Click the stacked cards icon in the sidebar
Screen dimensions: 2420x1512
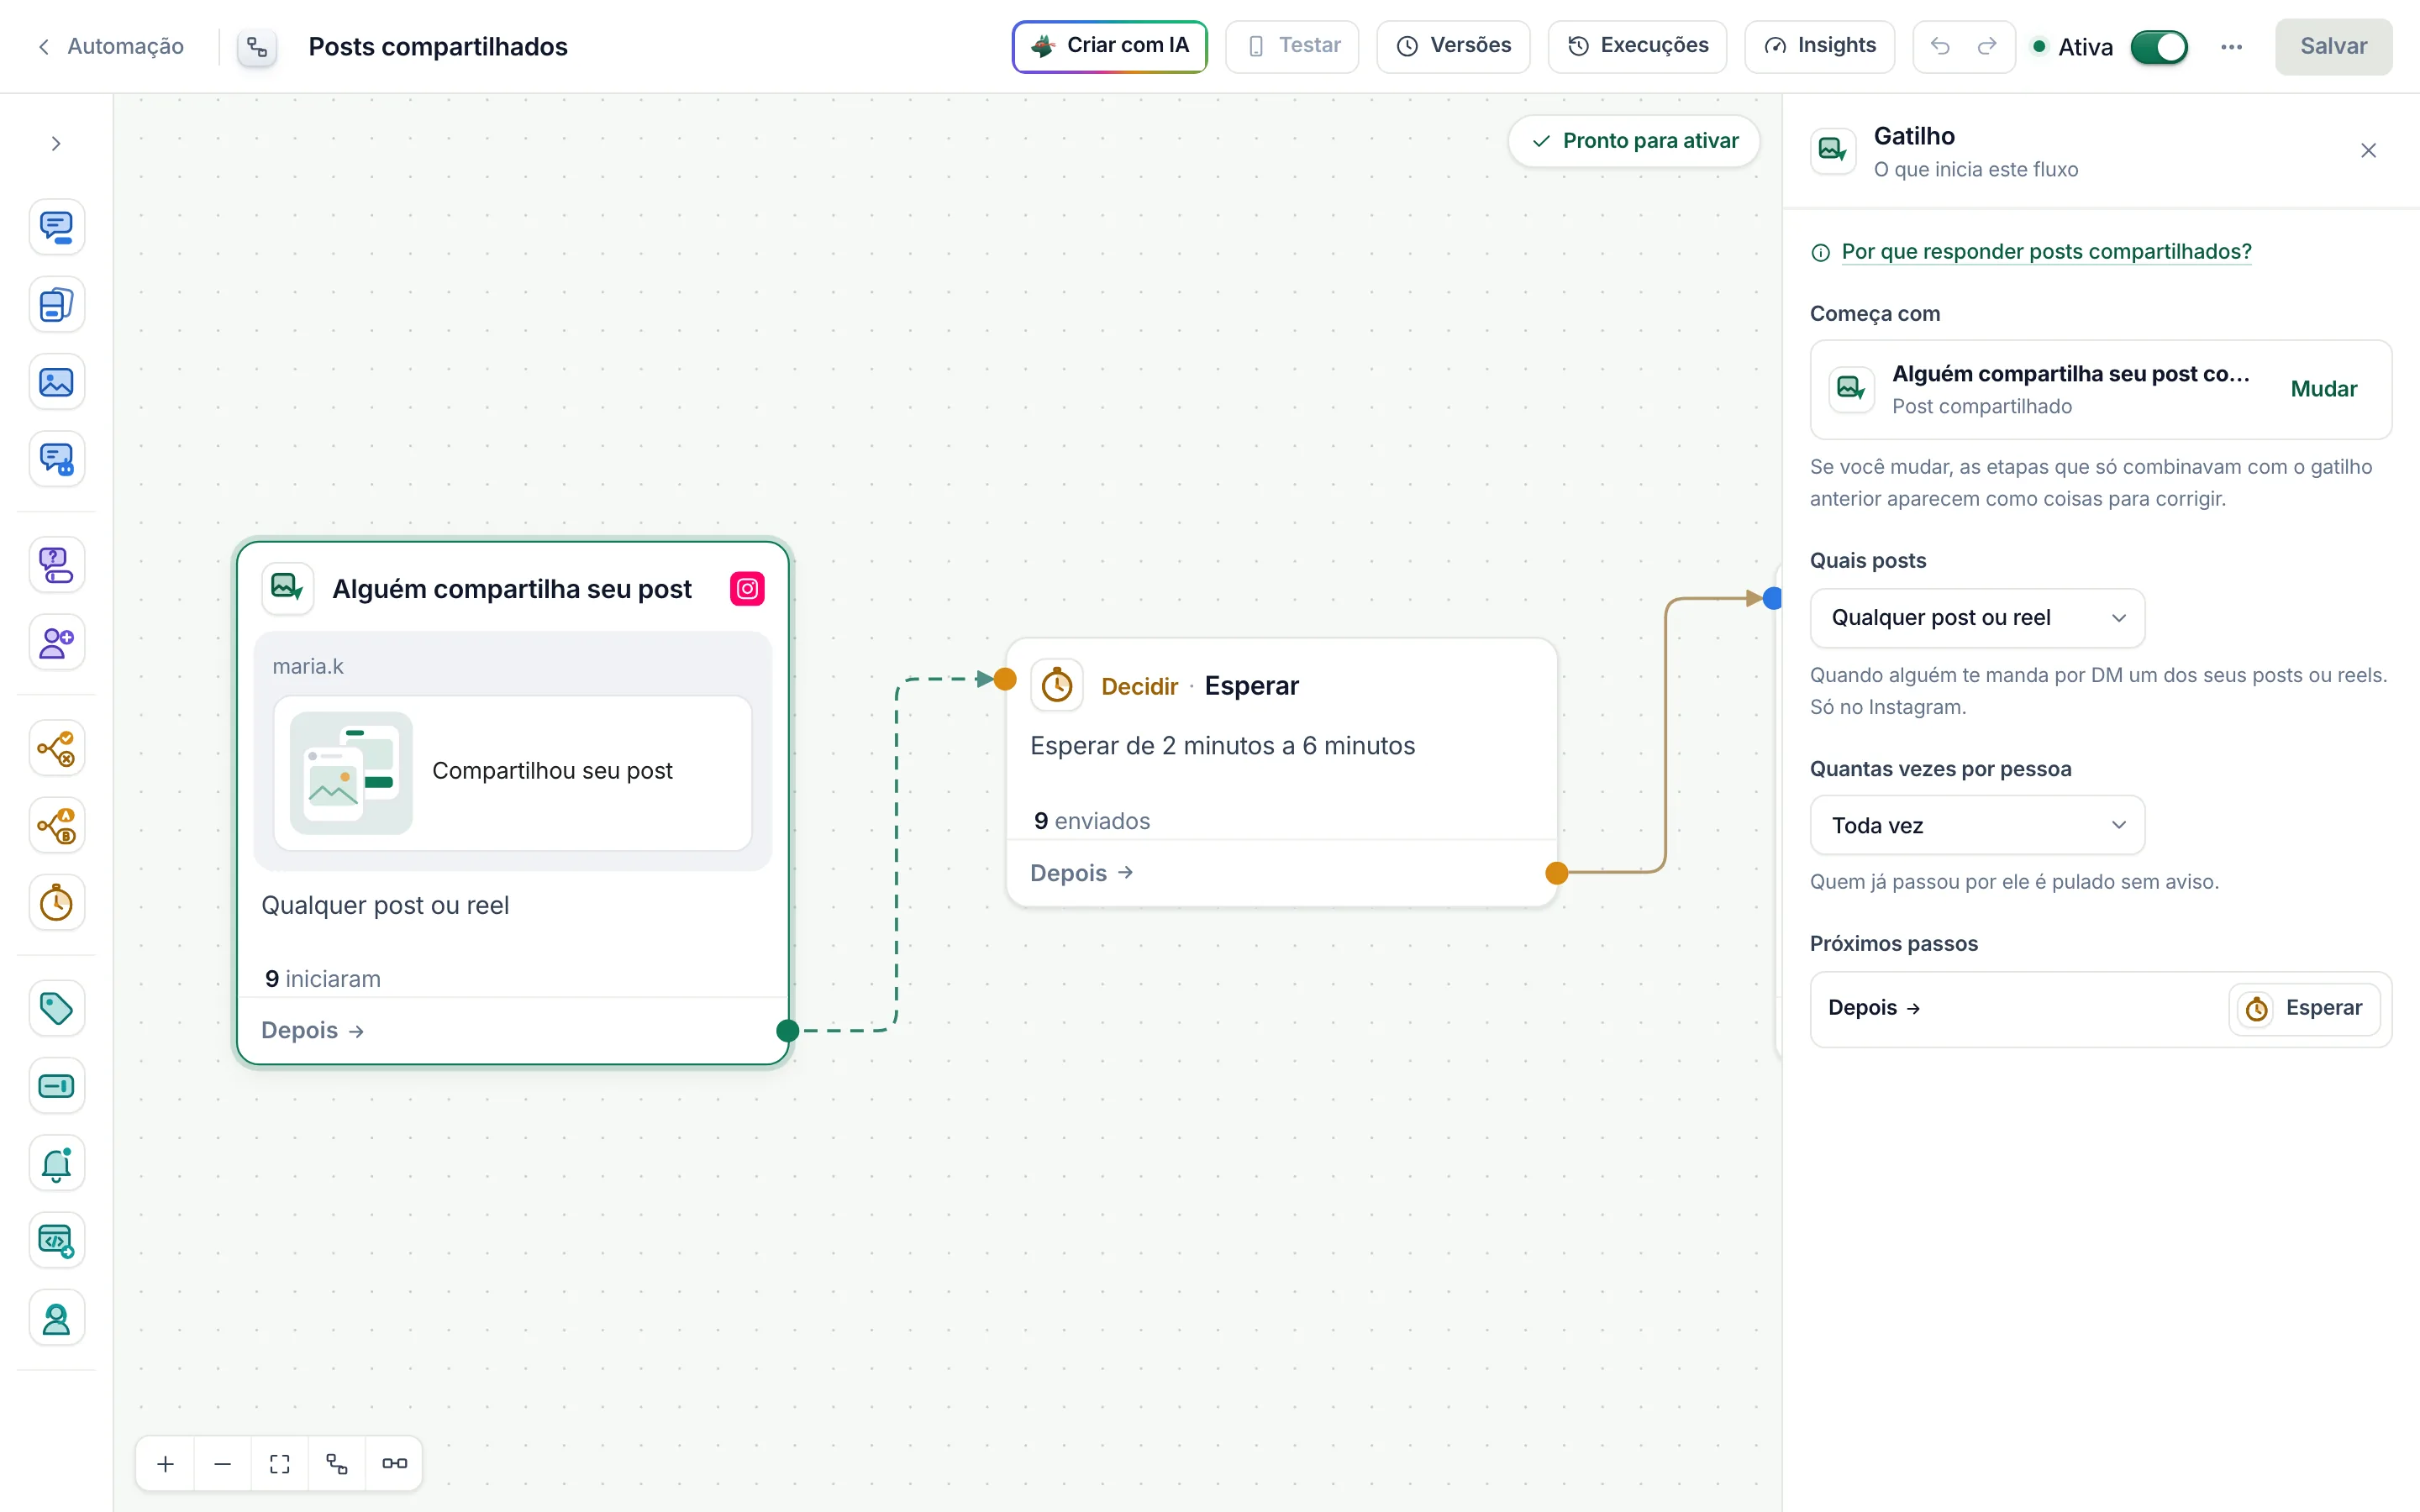(x=56, y=304)
